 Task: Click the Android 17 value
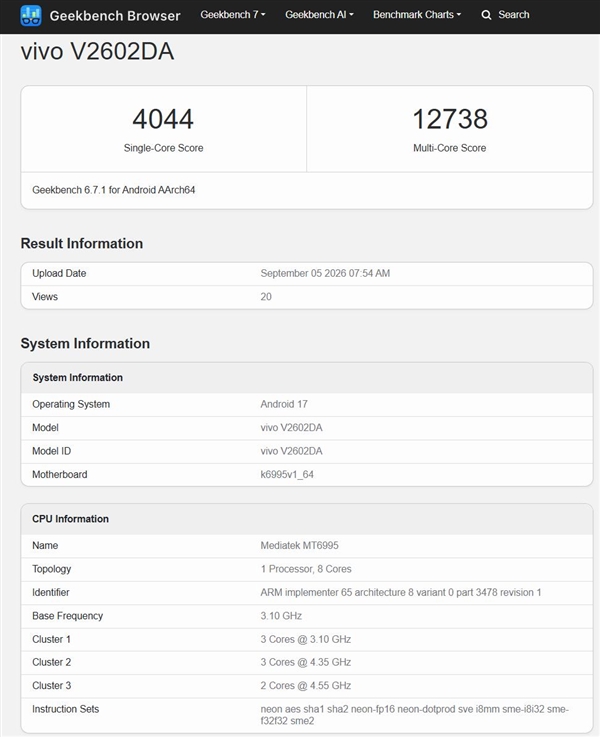pos(284,404)
